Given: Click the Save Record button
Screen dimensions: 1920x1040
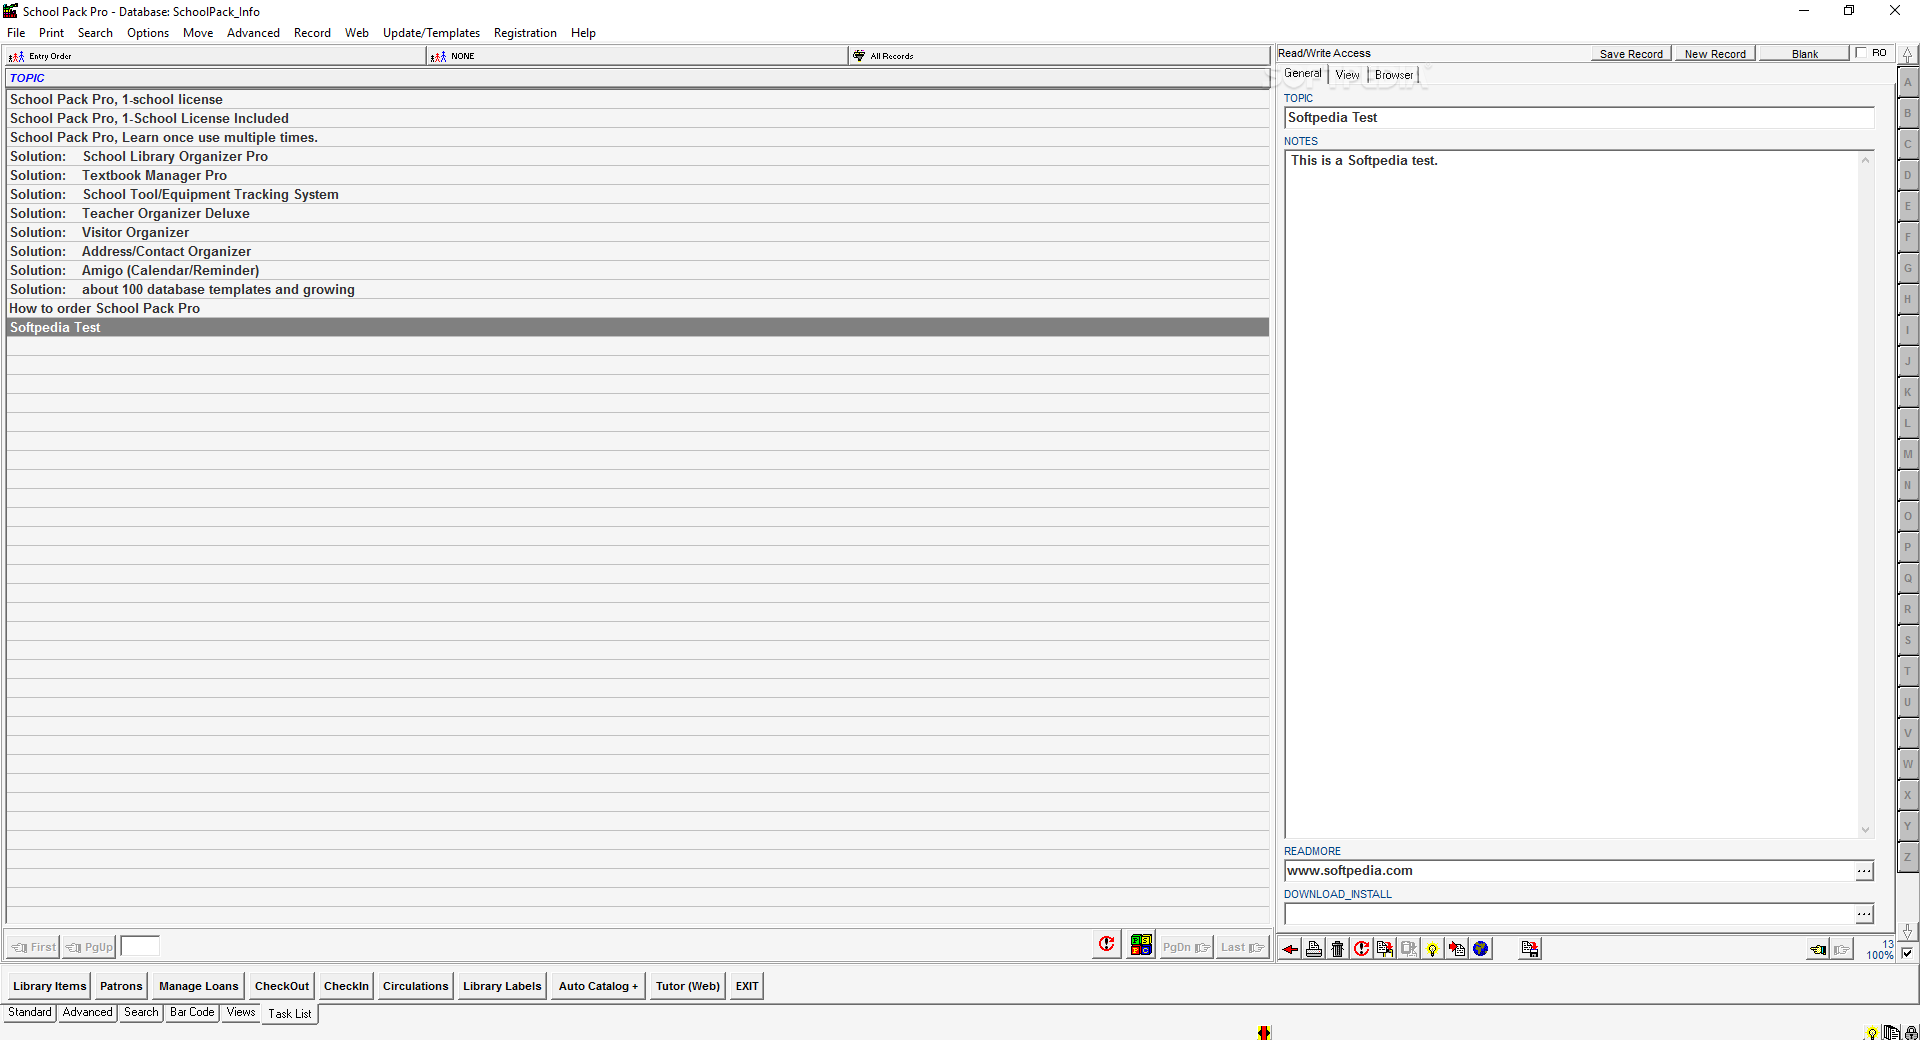Looking at the screenshot, I should 1631,54.
